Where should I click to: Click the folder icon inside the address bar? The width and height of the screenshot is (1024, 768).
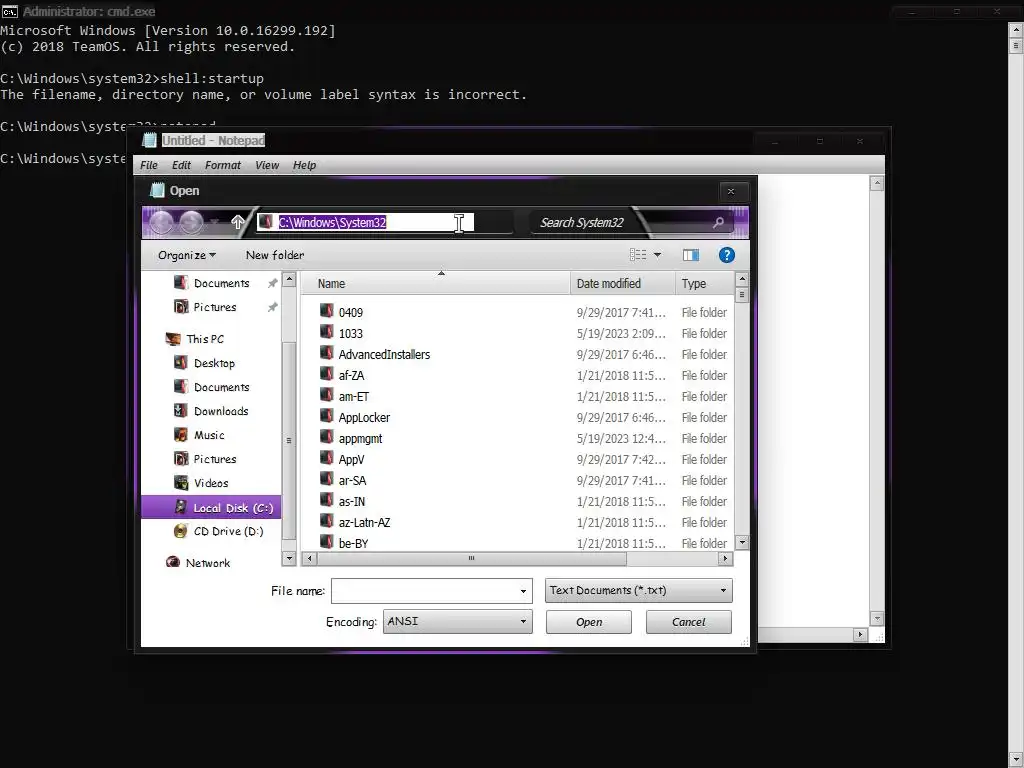(x=265, y=222)
